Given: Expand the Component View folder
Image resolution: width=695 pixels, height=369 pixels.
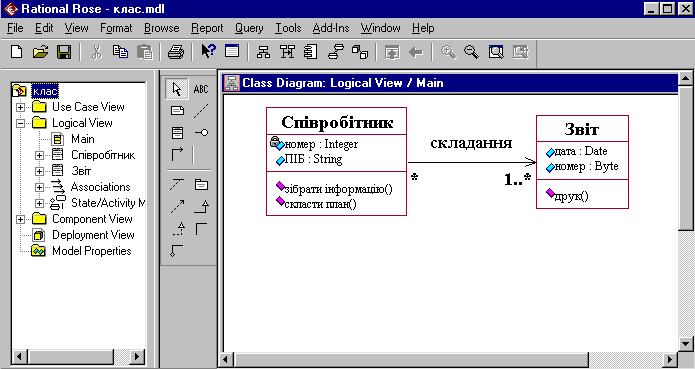Looking at the screenshot, I should click(20, 219).
